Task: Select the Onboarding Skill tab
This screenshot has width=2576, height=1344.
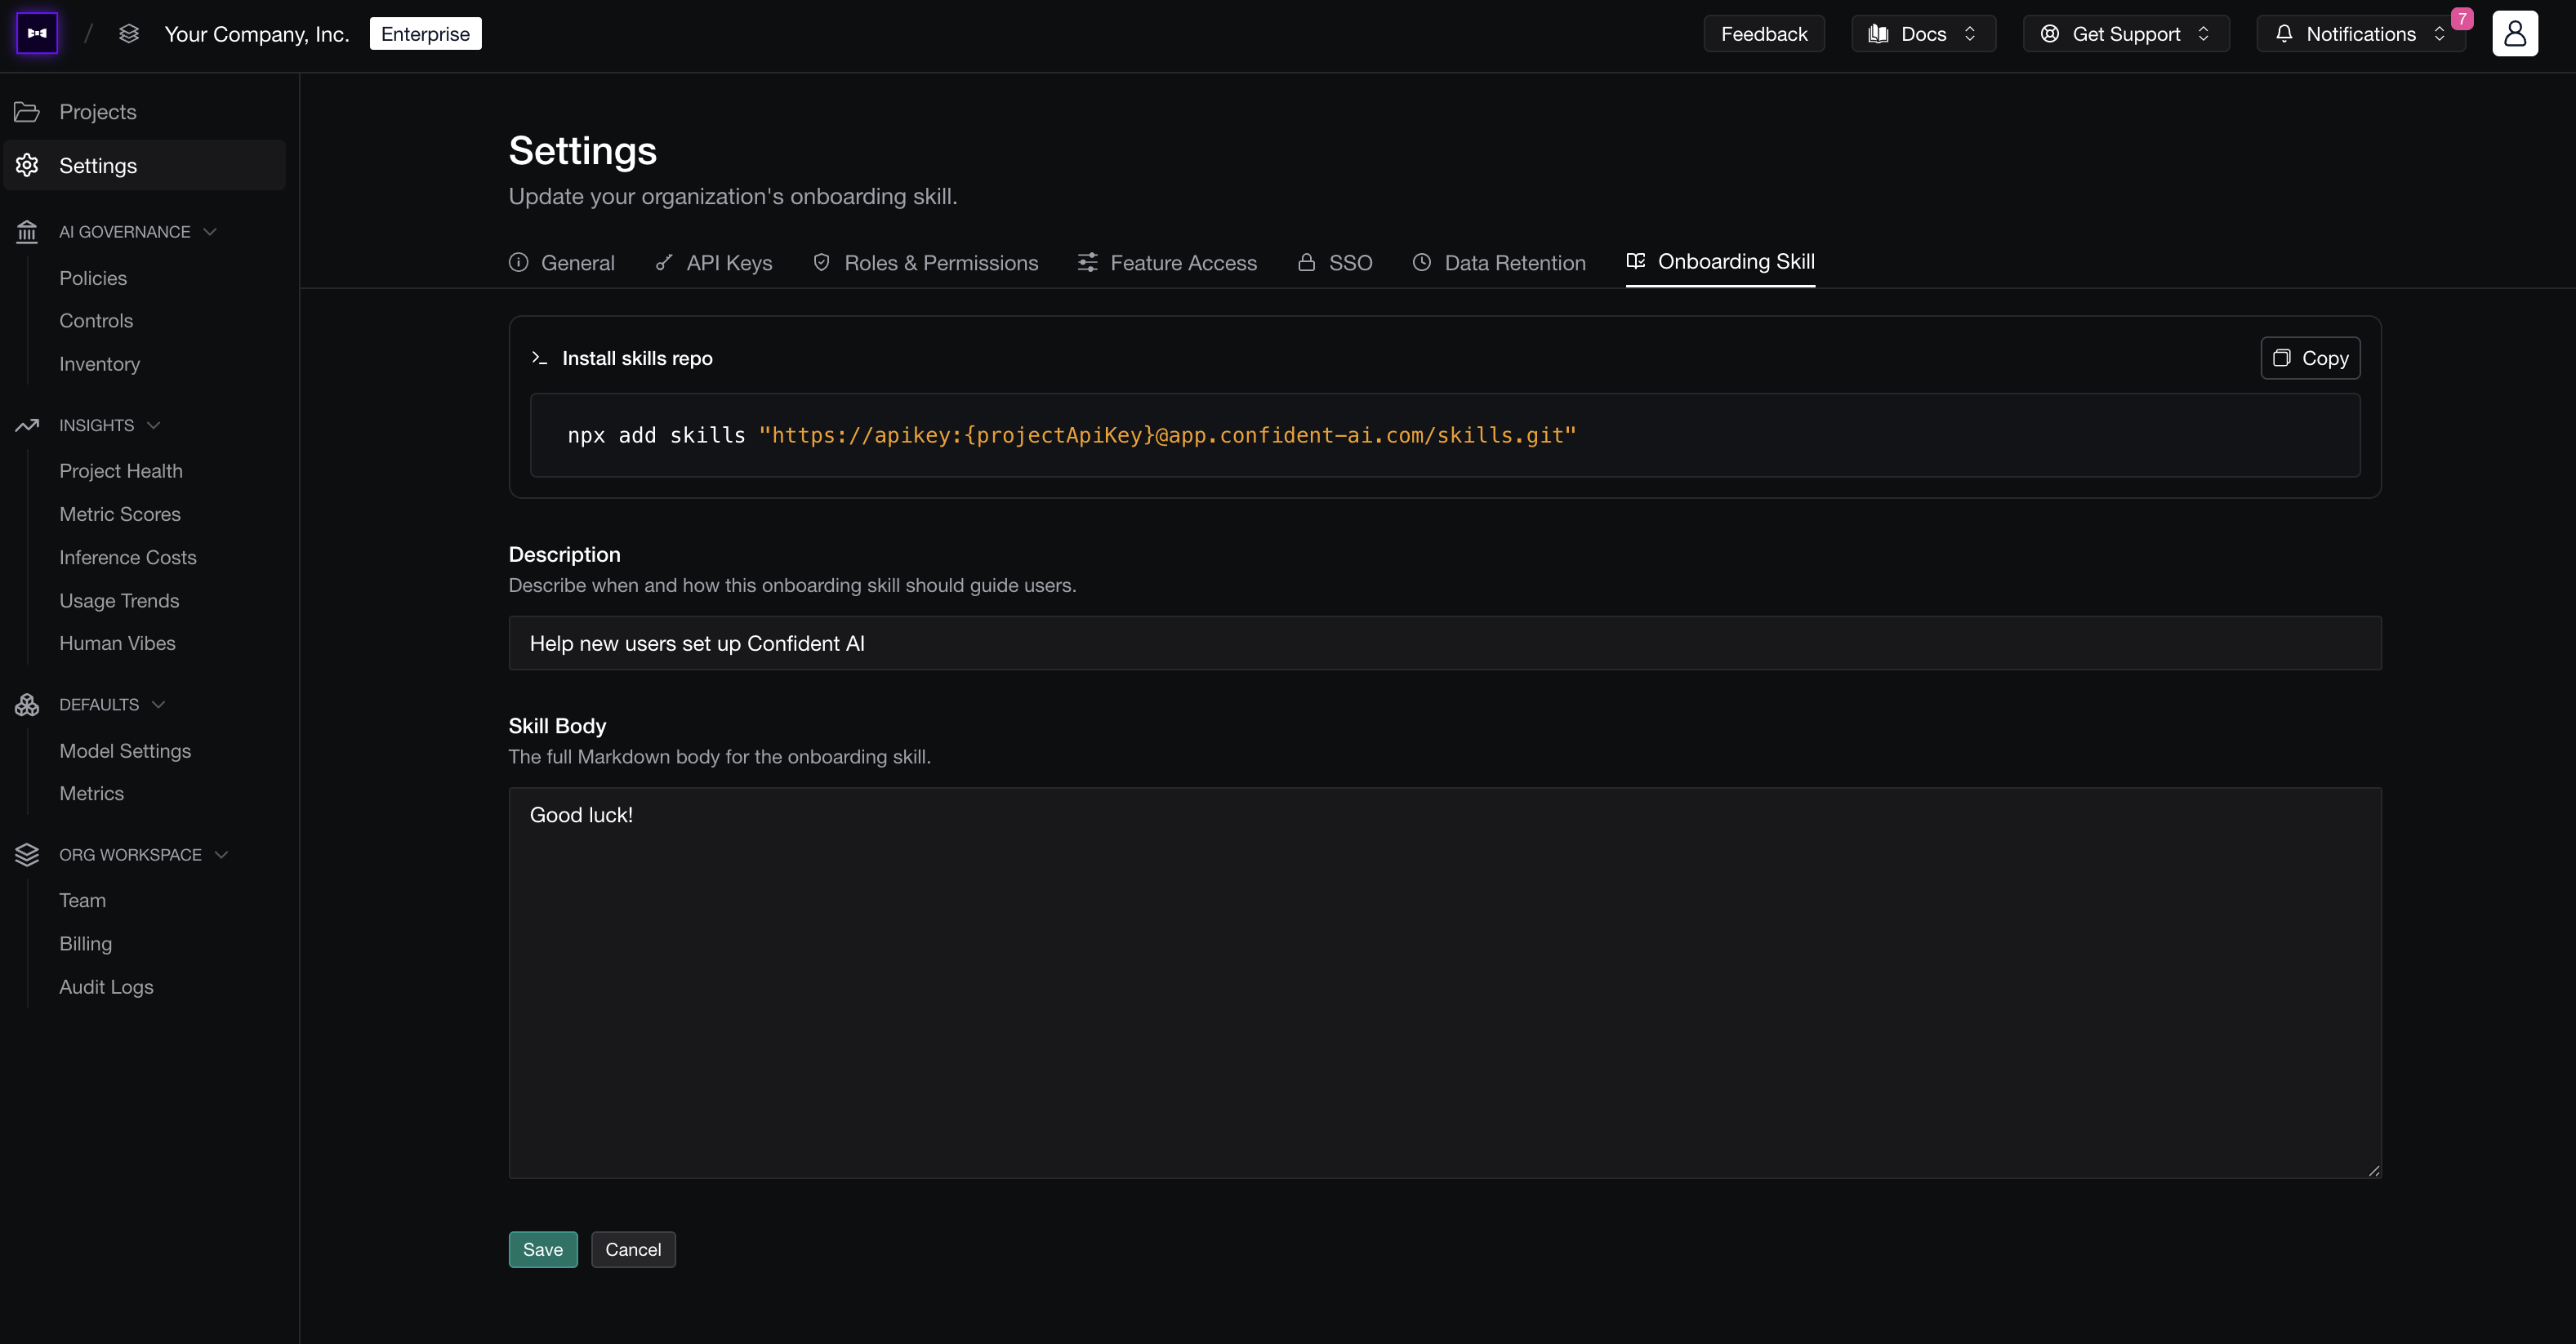Action: tap(1720, 261)
